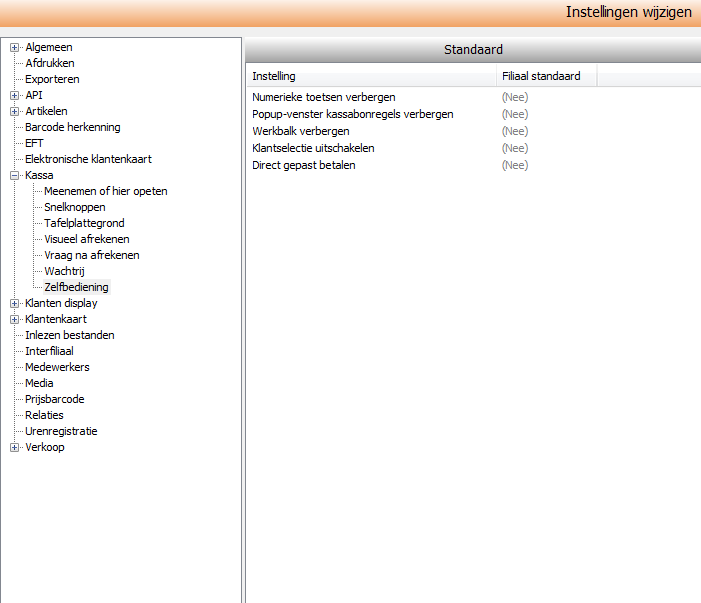Select Numerieke toetsen verbergen setting
The width and height of the screenshot is (701, 603).
324,97
